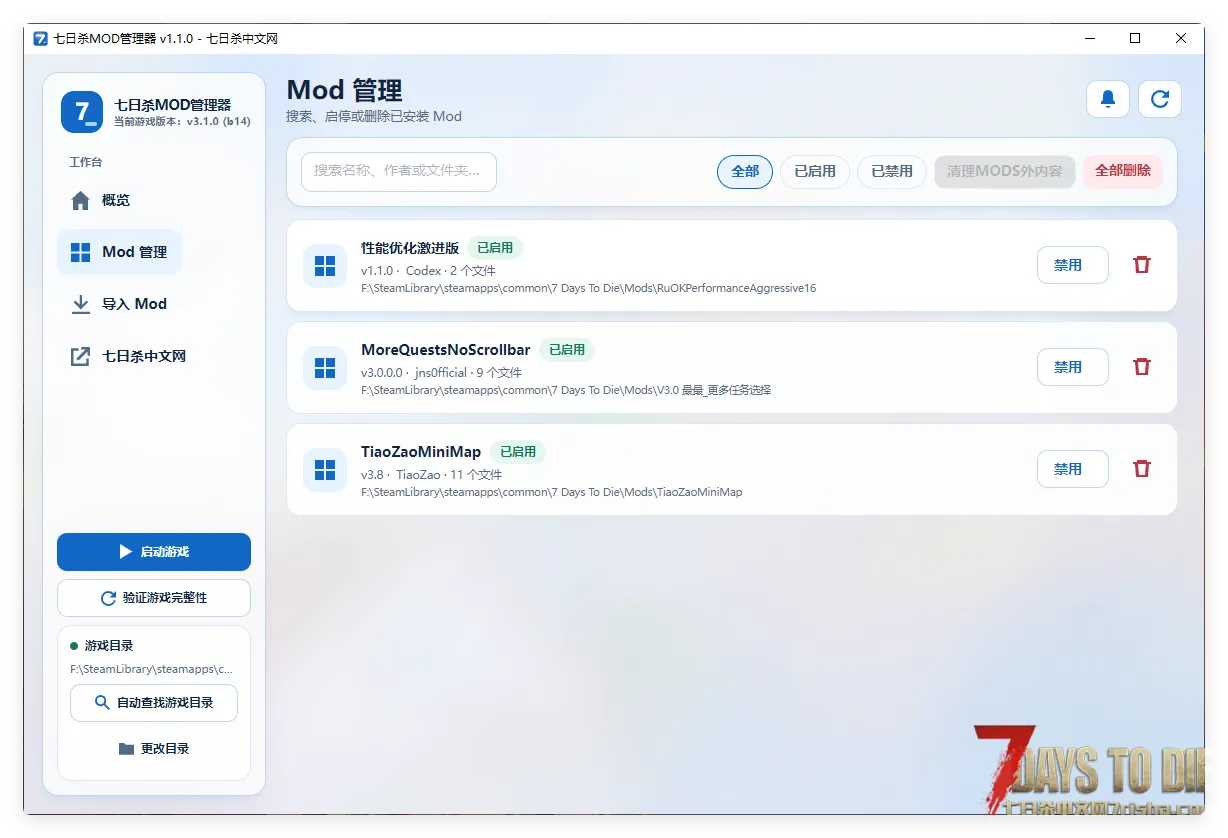Filter mods by 已启用

pyautogui.click(x=815, y=172)
